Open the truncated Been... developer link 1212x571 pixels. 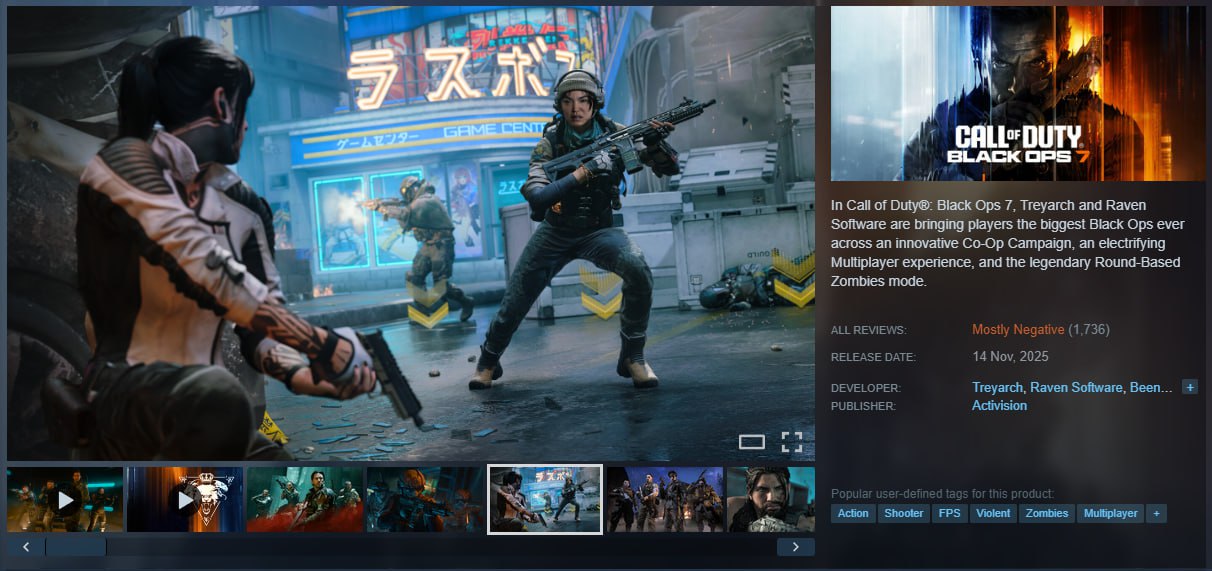tap(1151, 387)
